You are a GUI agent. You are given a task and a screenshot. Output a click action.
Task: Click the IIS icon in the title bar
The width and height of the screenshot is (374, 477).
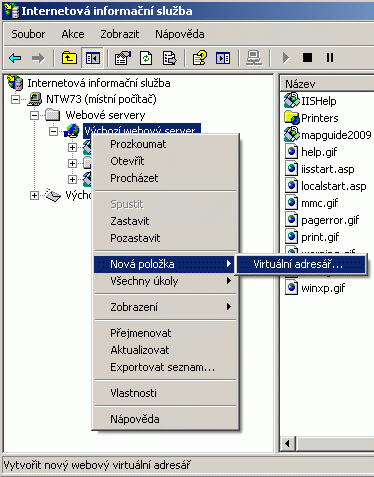point(11,11)
